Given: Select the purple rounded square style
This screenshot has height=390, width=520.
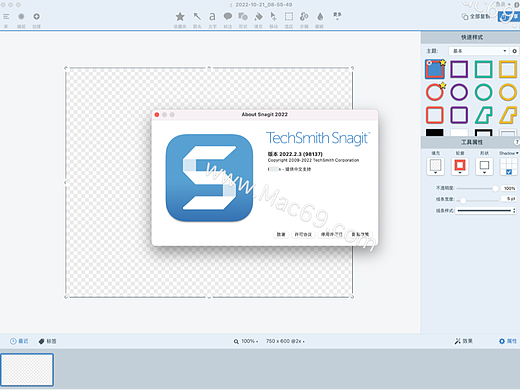Looking at the screenshot, I should tap(459, 115).
